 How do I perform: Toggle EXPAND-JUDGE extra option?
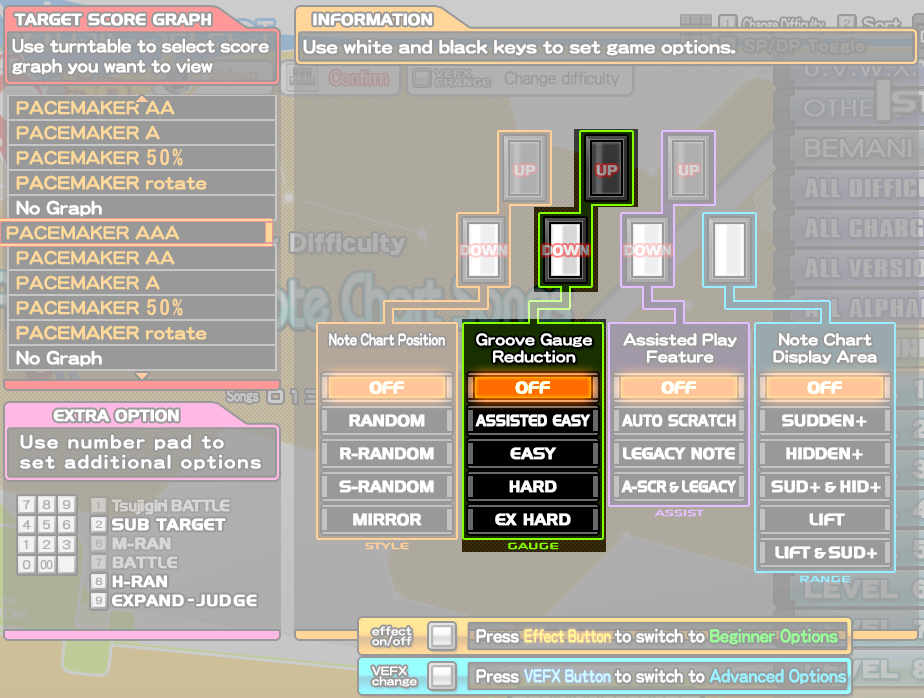click(174, 600)
